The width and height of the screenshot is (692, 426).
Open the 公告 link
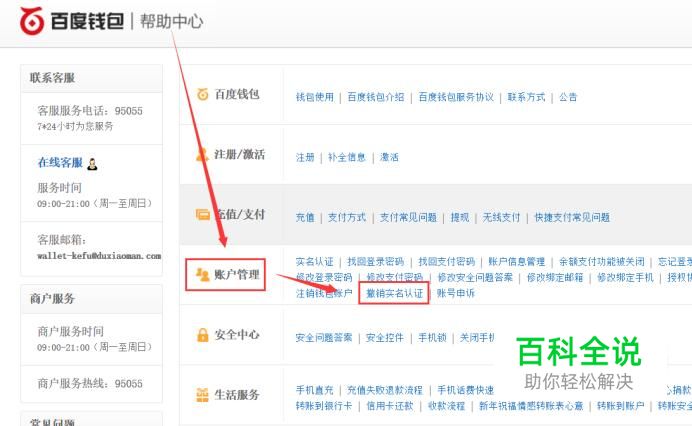click(x=568, y=97)
